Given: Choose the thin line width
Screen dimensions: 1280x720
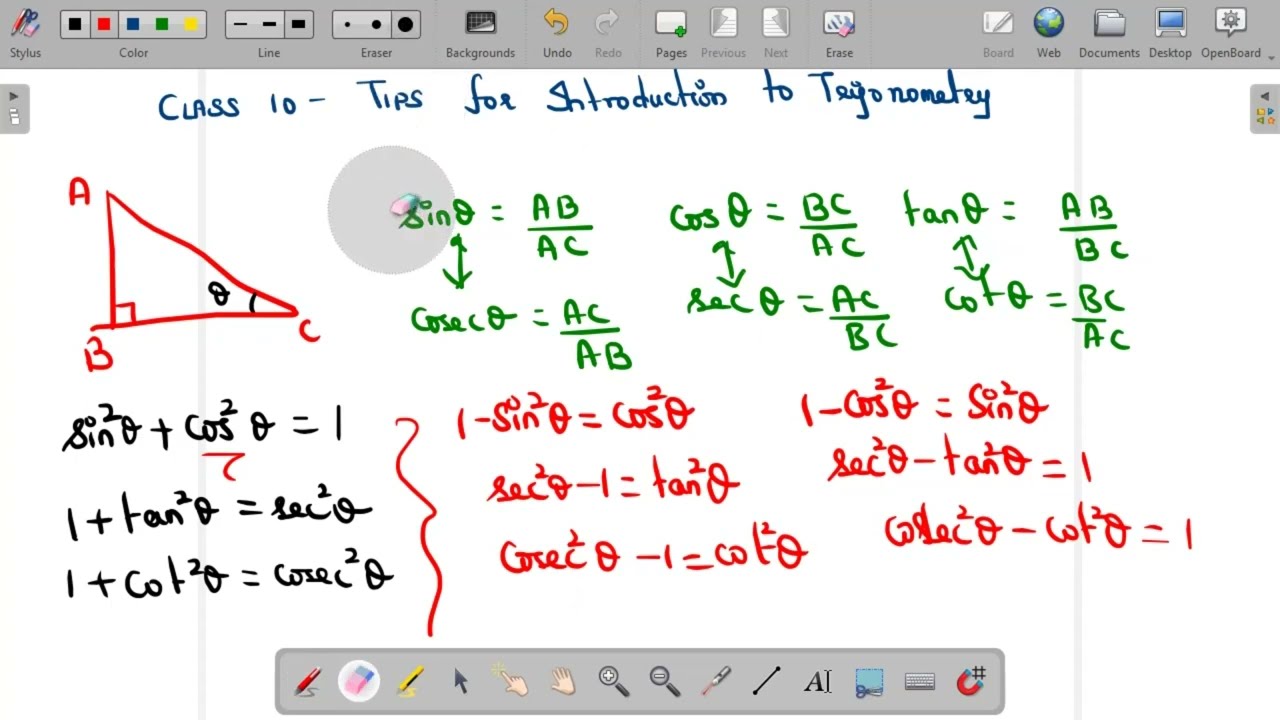Looking at the screenshot, I should pyautogui.click(x=240, y=24).
